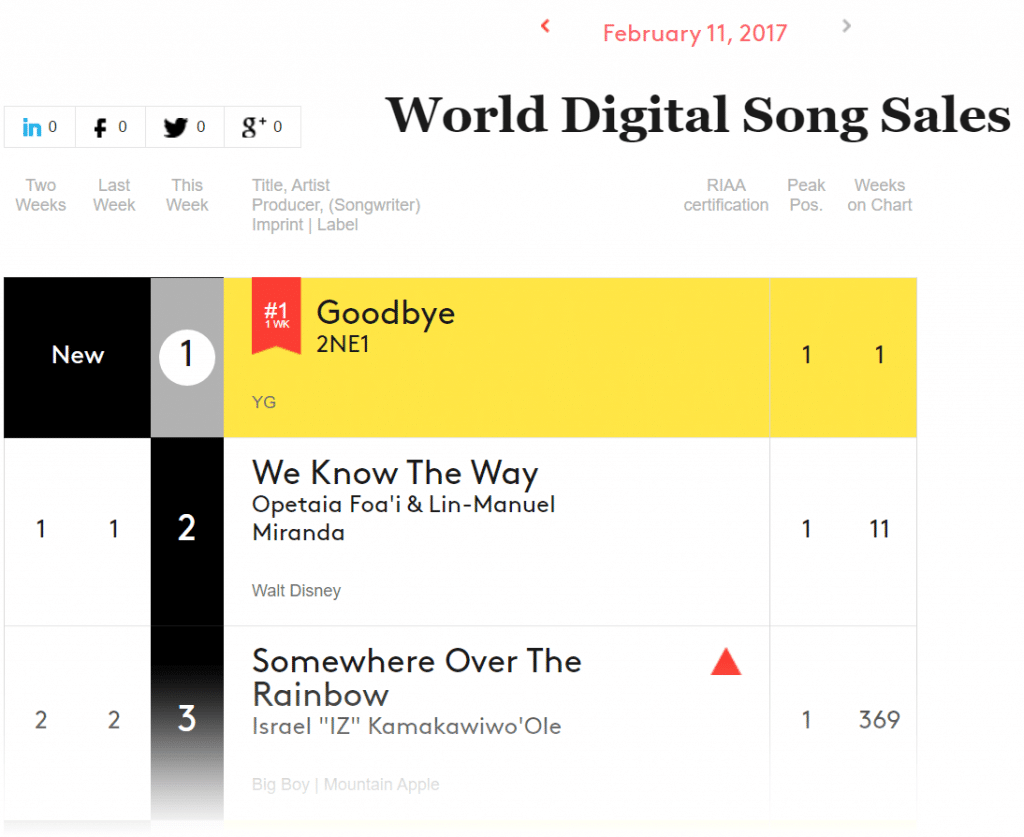This screenshot has width=1024, height=837.
Task: Open the song Goodbye
Action: pyautogui.click(x=385, y=312)
